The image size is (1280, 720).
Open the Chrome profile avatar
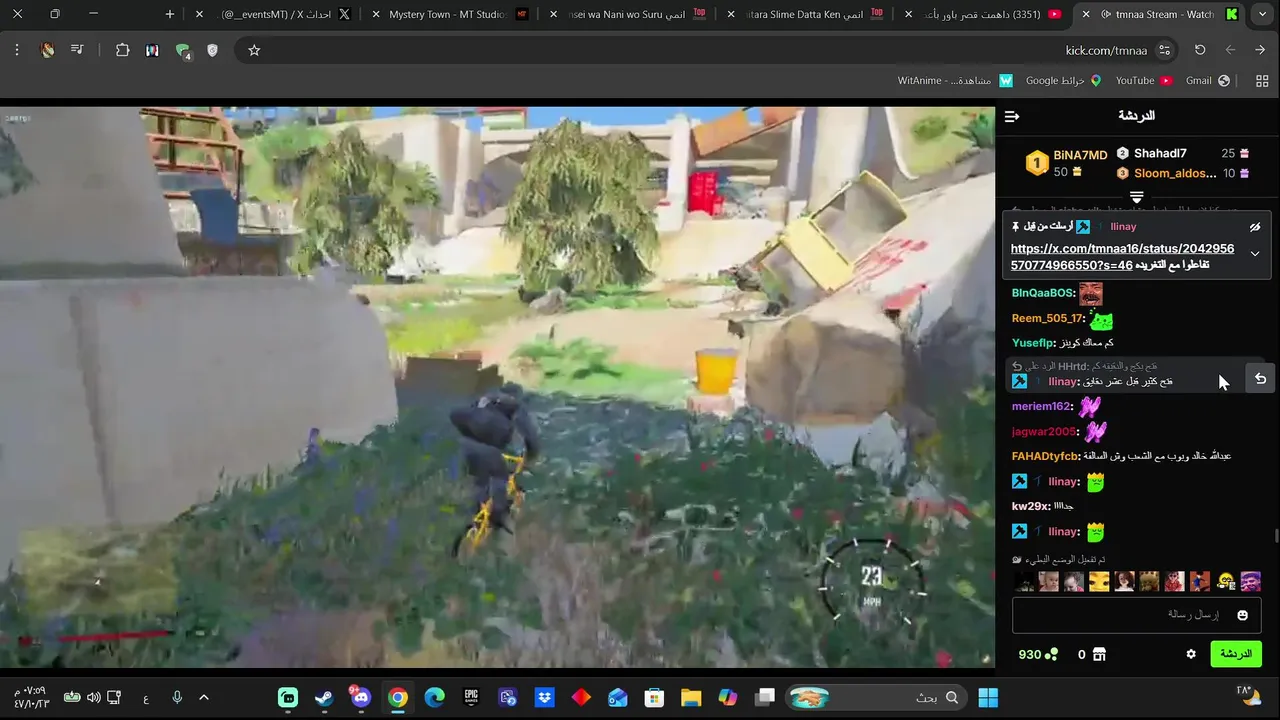tap(47, 50)
